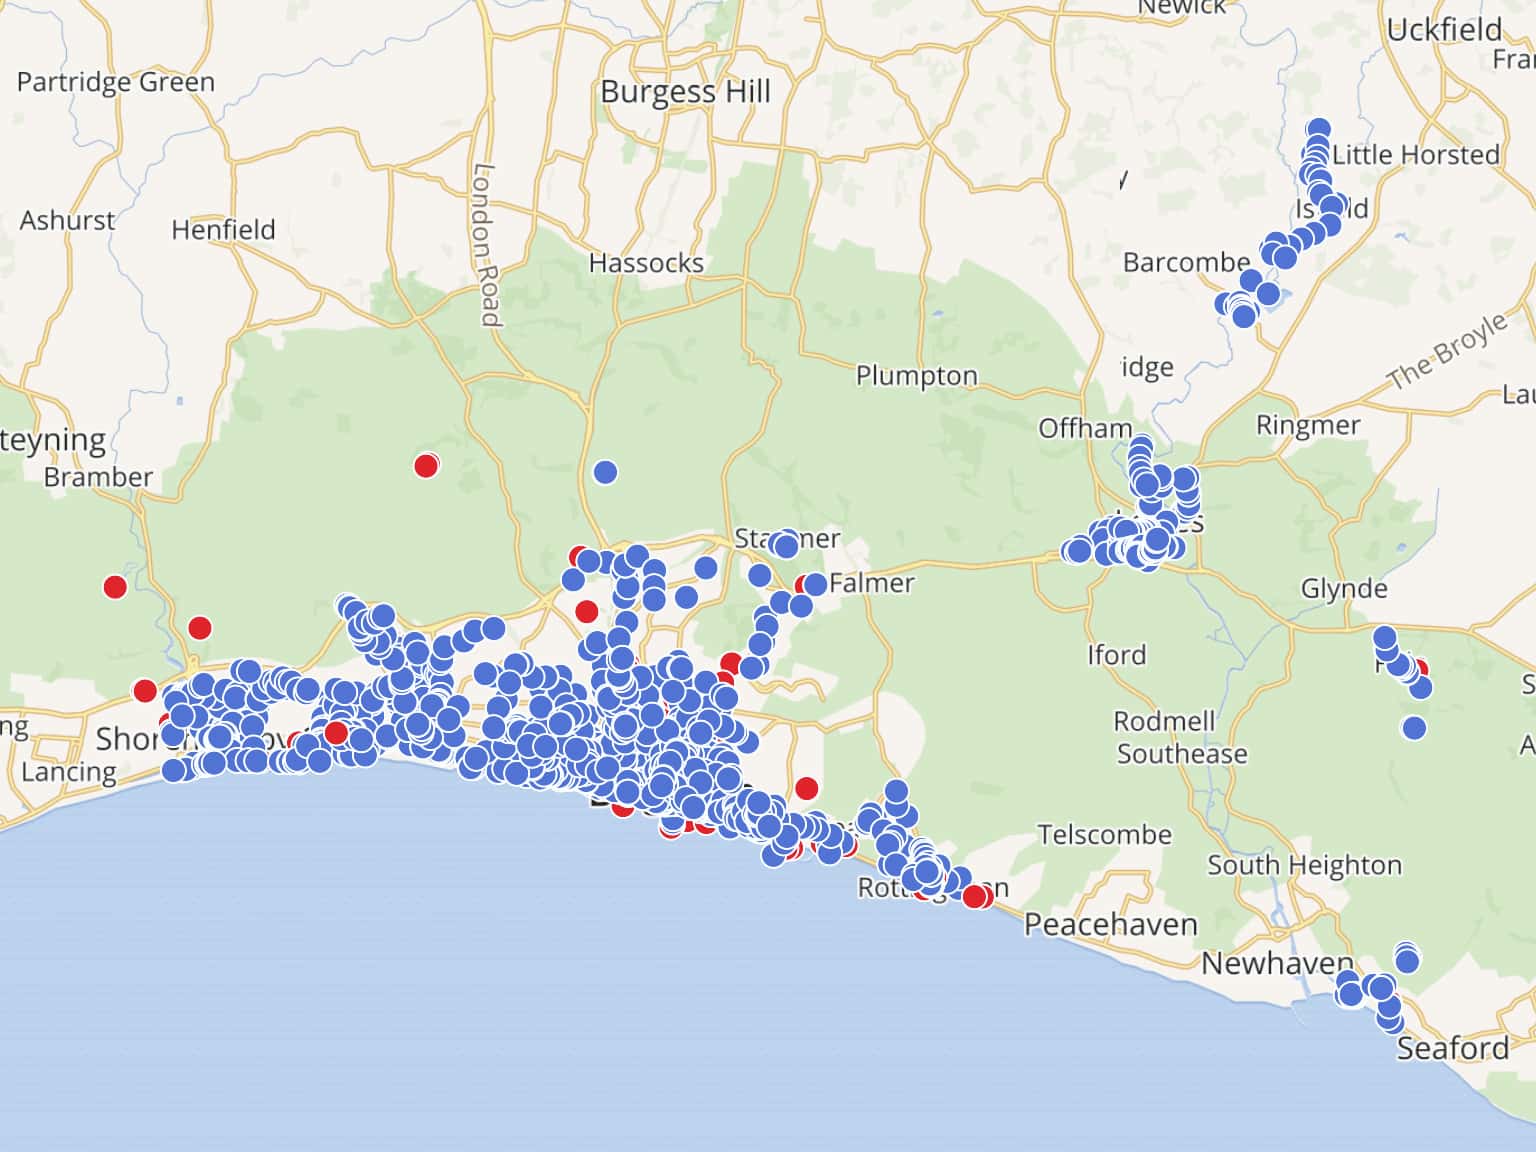Viewport: 1536px width, 1152px height.
Task: Click the red marker below Bramber
Action: 115,587
